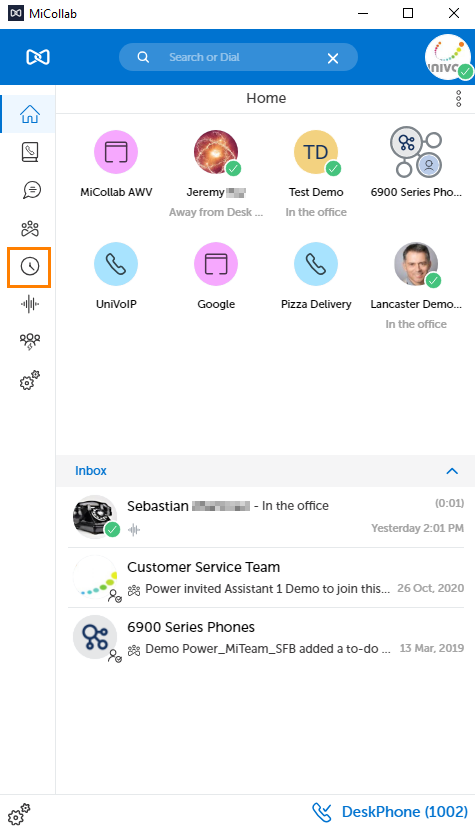The image size is (475, 831).
Task: Open the MiTeam streams icon
Action: [30, 228]
